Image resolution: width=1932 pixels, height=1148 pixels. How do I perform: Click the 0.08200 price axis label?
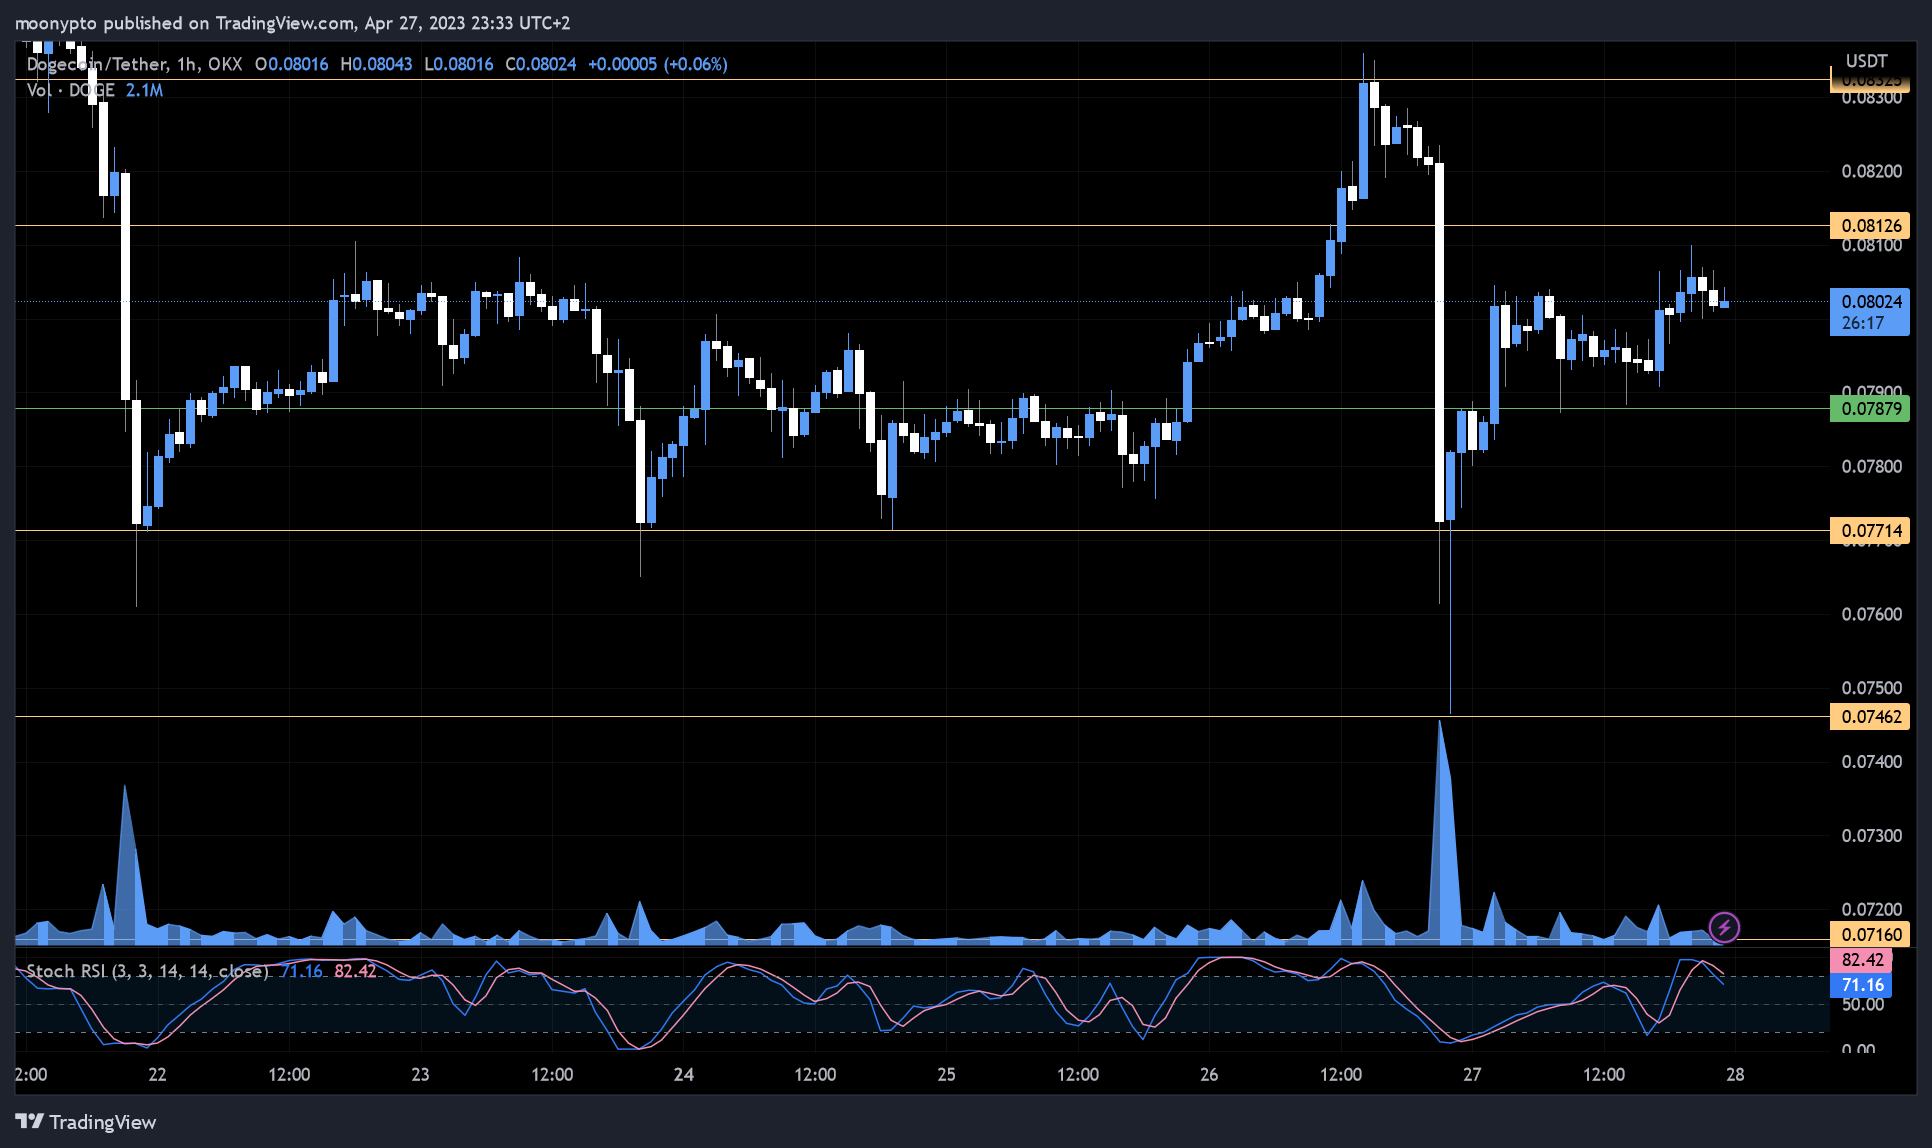(x=1872, y=171)
